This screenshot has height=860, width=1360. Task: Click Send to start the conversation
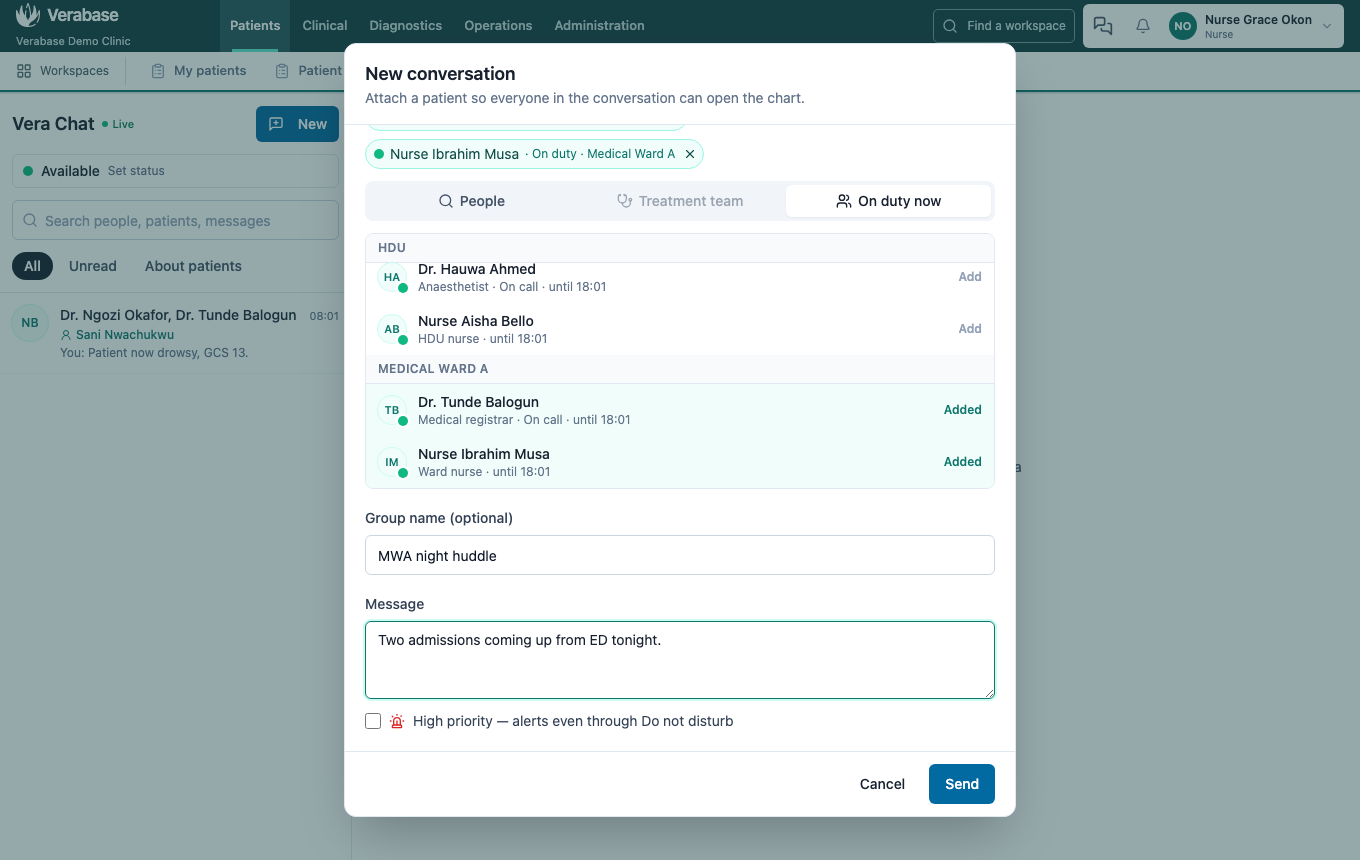coord(962,784)
